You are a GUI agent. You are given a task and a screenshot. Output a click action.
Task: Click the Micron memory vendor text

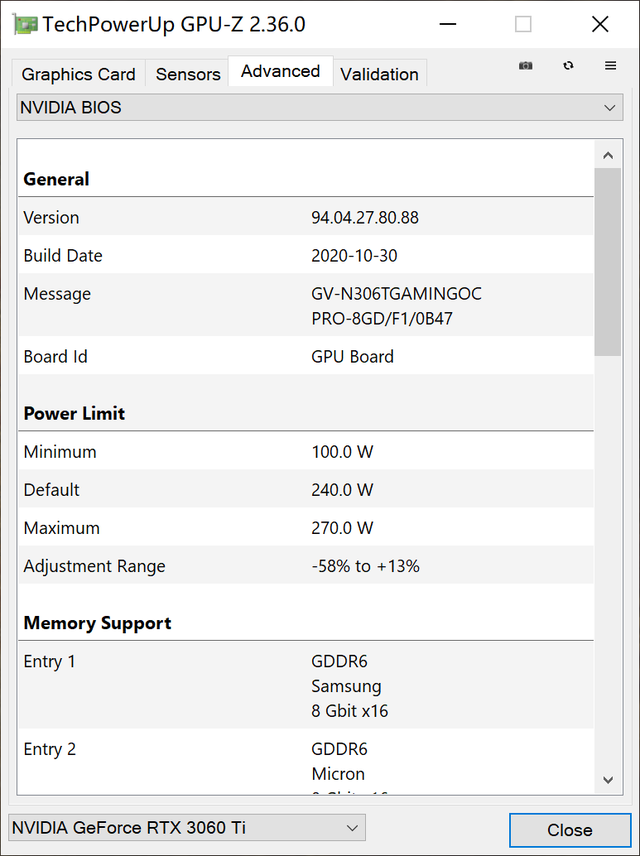click(338, 774)
